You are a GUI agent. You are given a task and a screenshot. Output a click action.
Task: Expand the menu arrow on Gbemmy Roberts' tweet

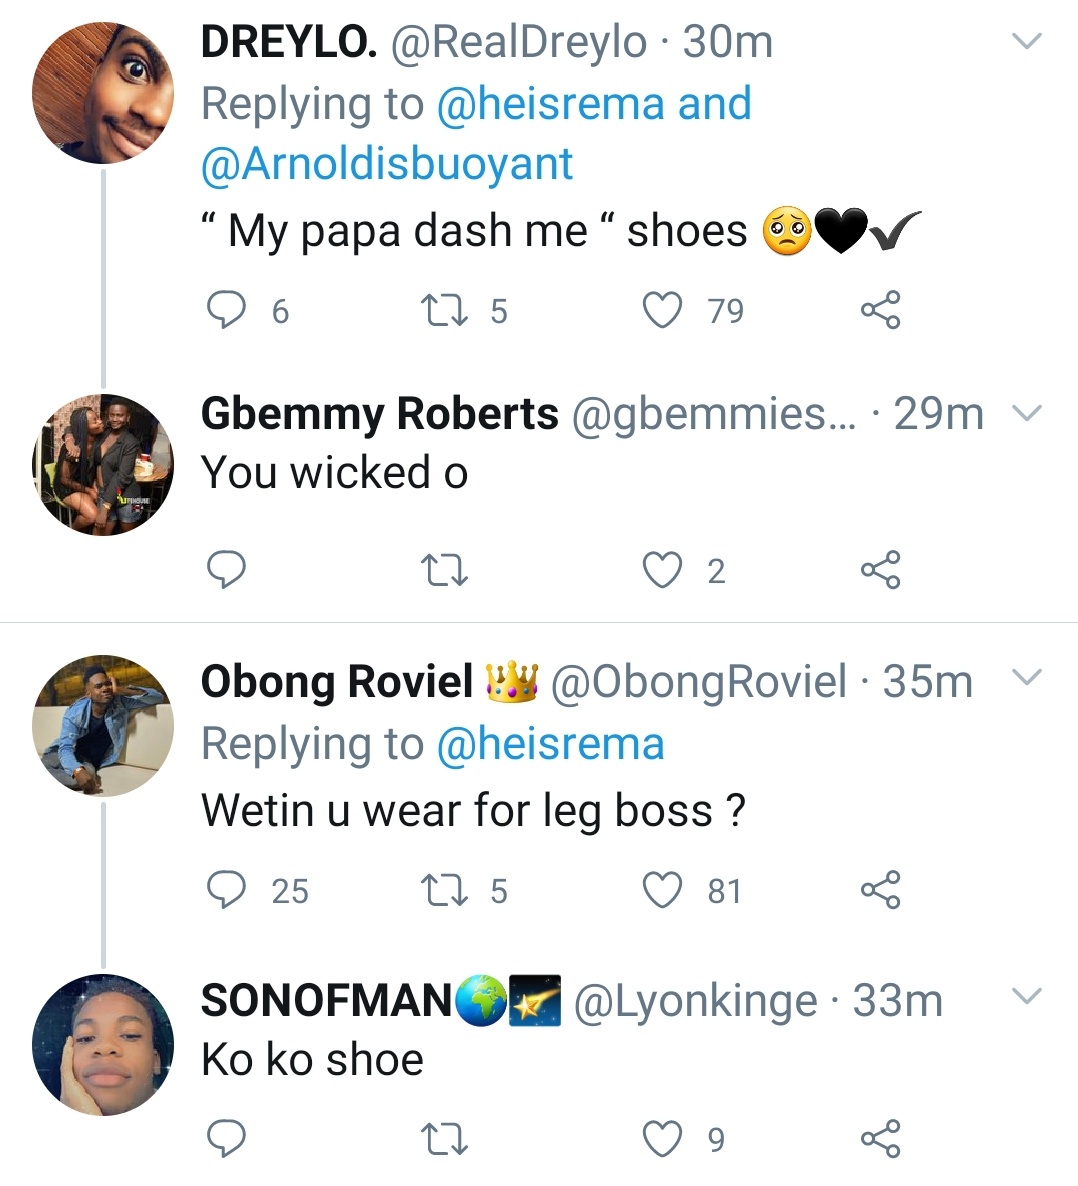click(1028, 413)
